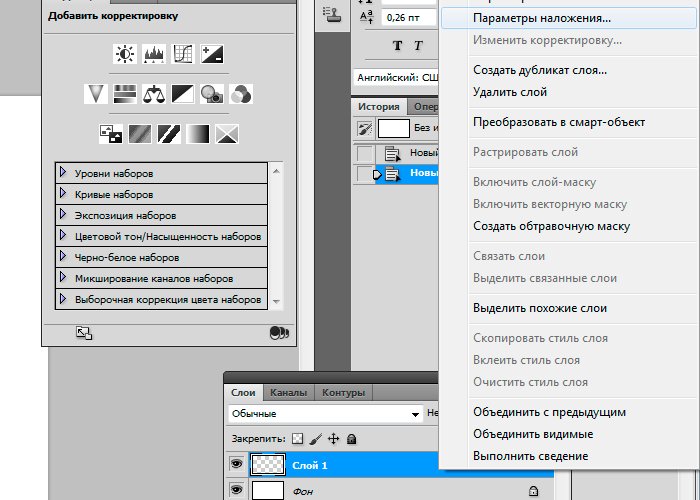Expand the Уровни наборов presets

(x=63, y=173)
